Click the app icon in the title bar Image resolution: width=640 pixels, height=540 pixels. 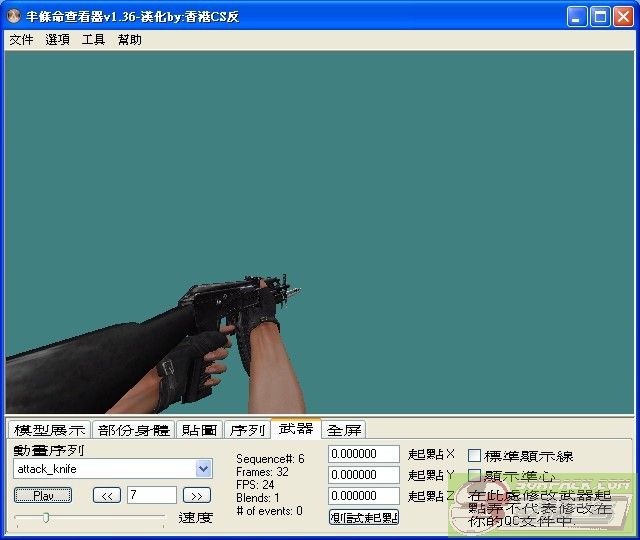(15, 16)
